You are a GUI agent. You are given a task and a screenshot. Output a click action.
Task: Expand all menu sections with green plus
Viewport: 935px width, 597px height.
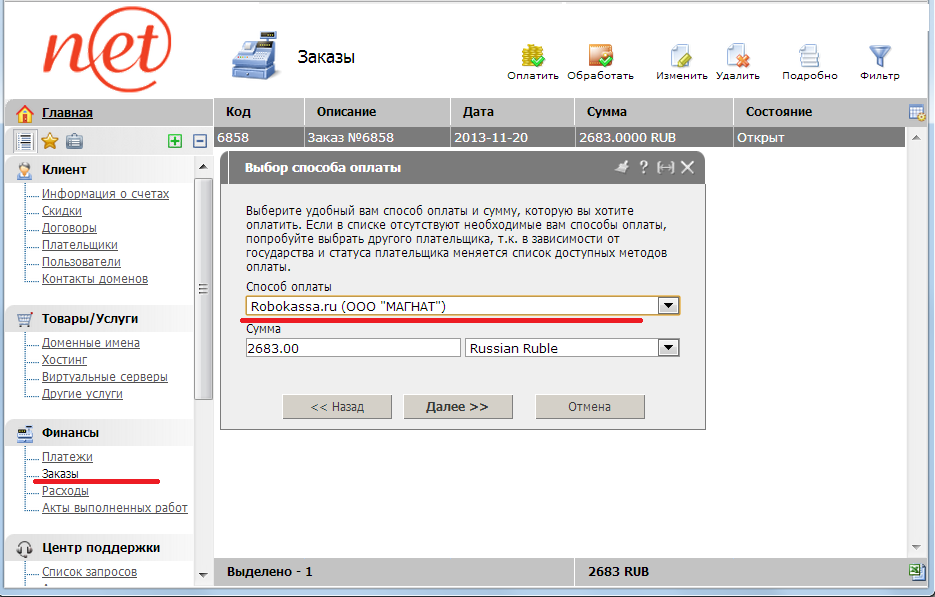(x=175, y=142)
